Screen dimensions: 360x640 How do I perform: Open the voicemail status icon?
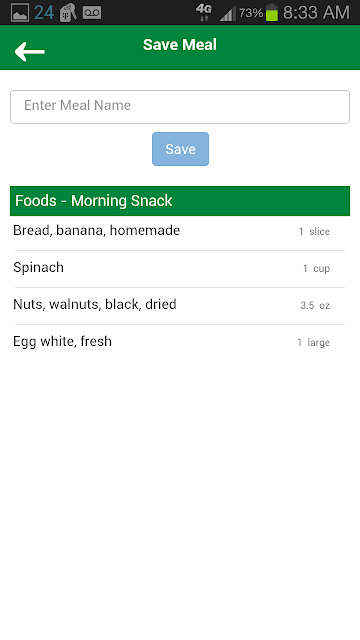pyautogui.click(x=92, y=13)
